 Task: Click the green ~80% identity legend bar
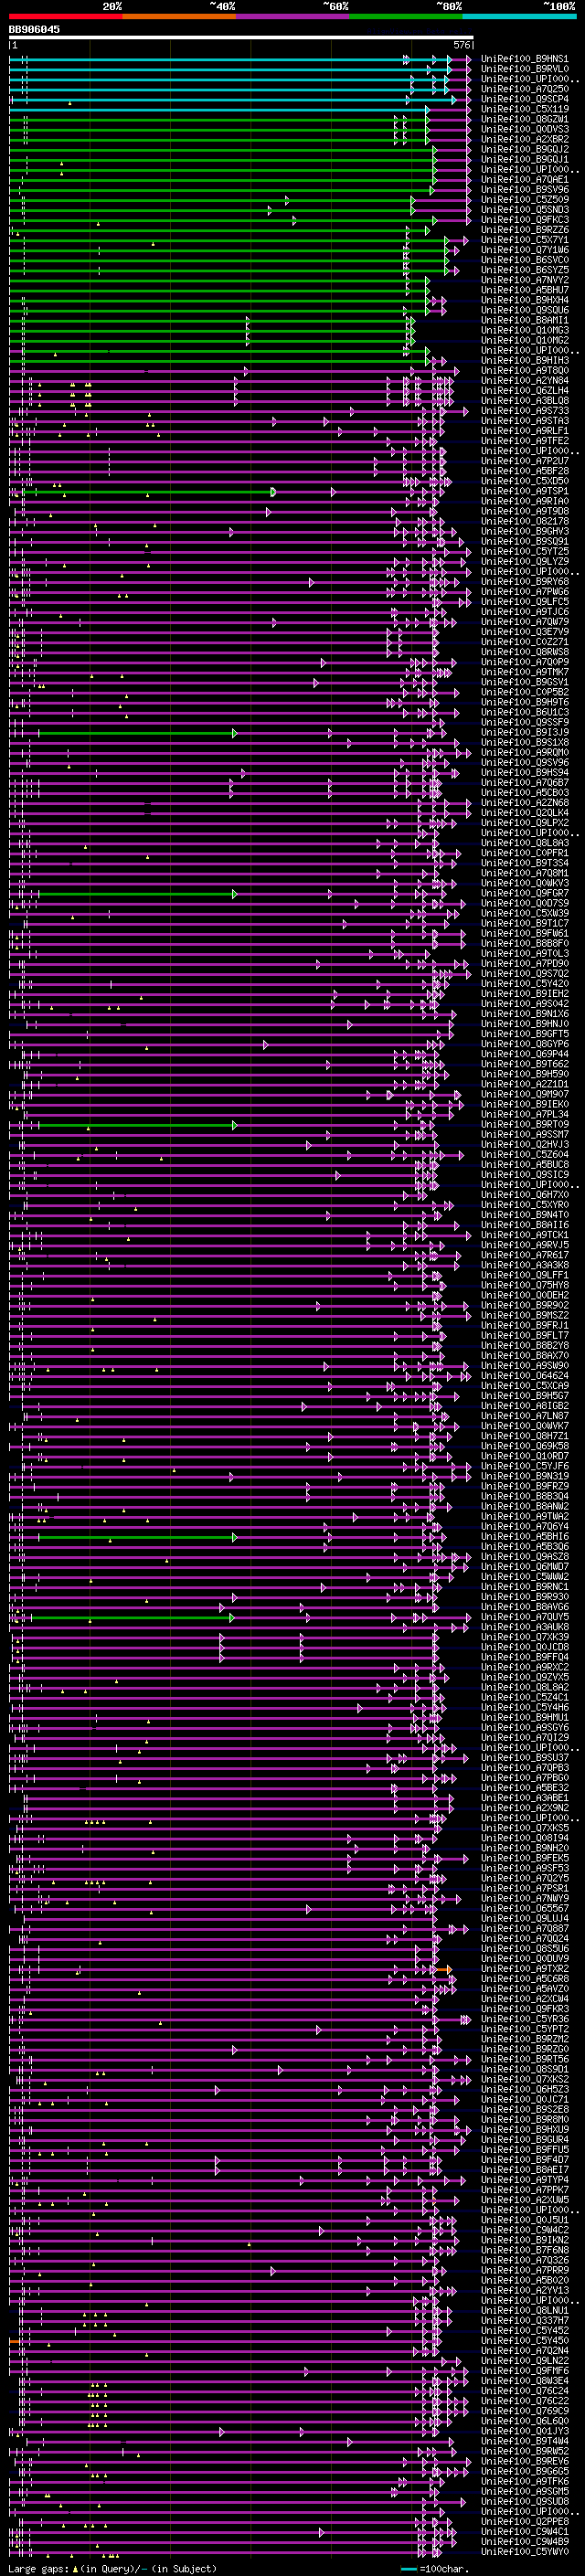click(x=406, y=16)
